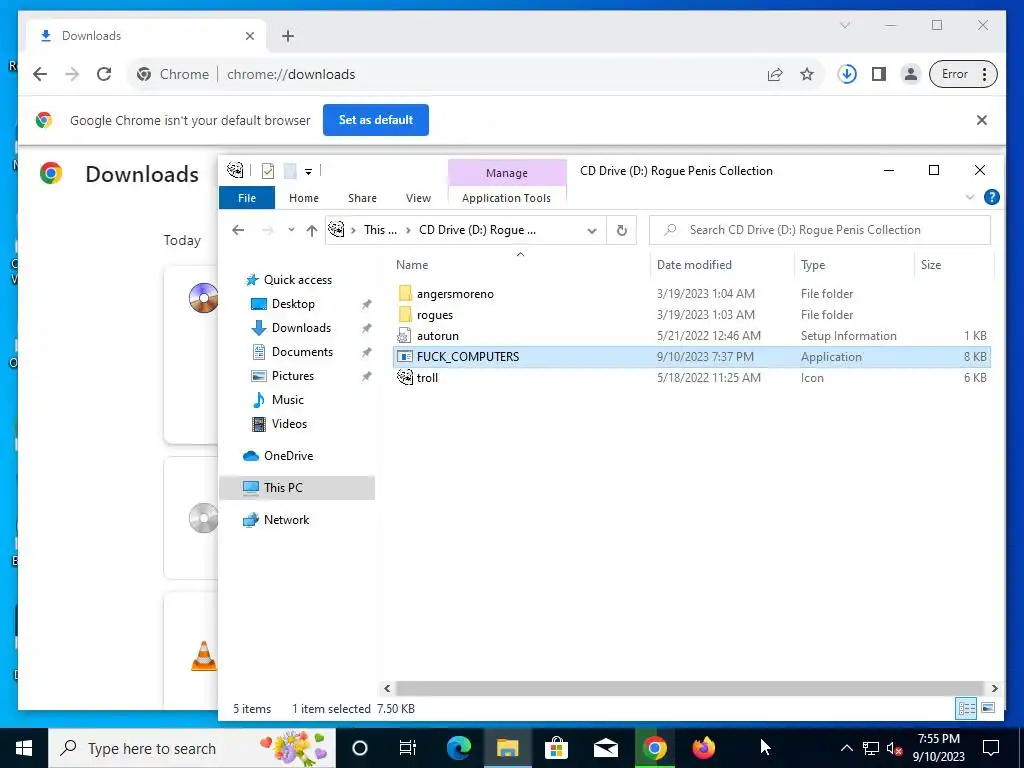Switch to Details view layout icon

967,708
